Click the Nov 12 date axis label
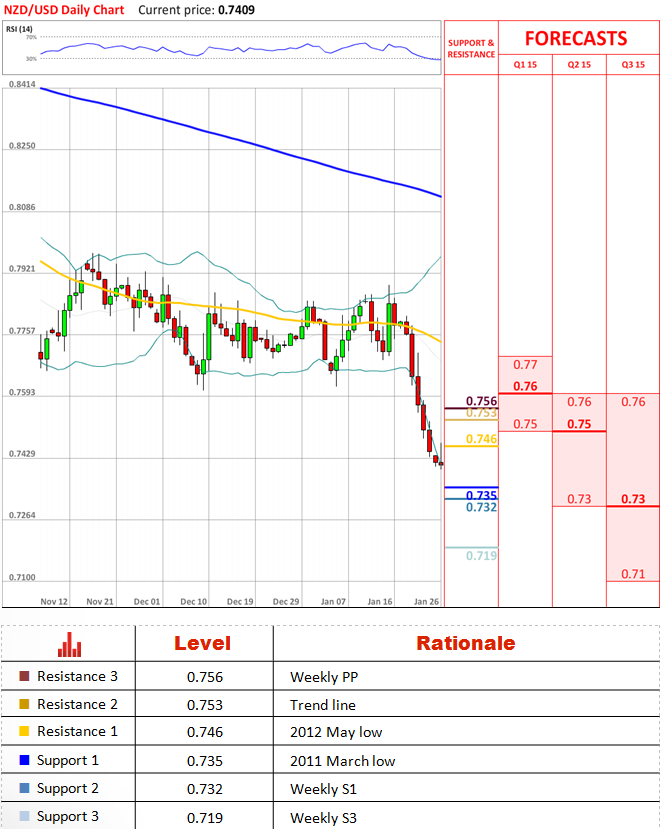Image resolution: width=660 pixels, height=829 pixels. tap(54, 602)
